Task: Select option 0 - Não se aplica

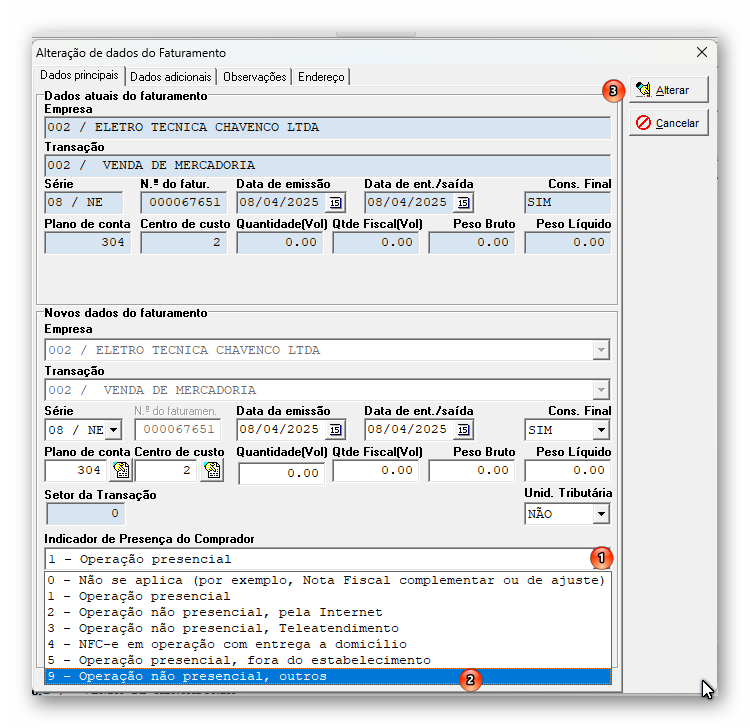Action: 328,580
